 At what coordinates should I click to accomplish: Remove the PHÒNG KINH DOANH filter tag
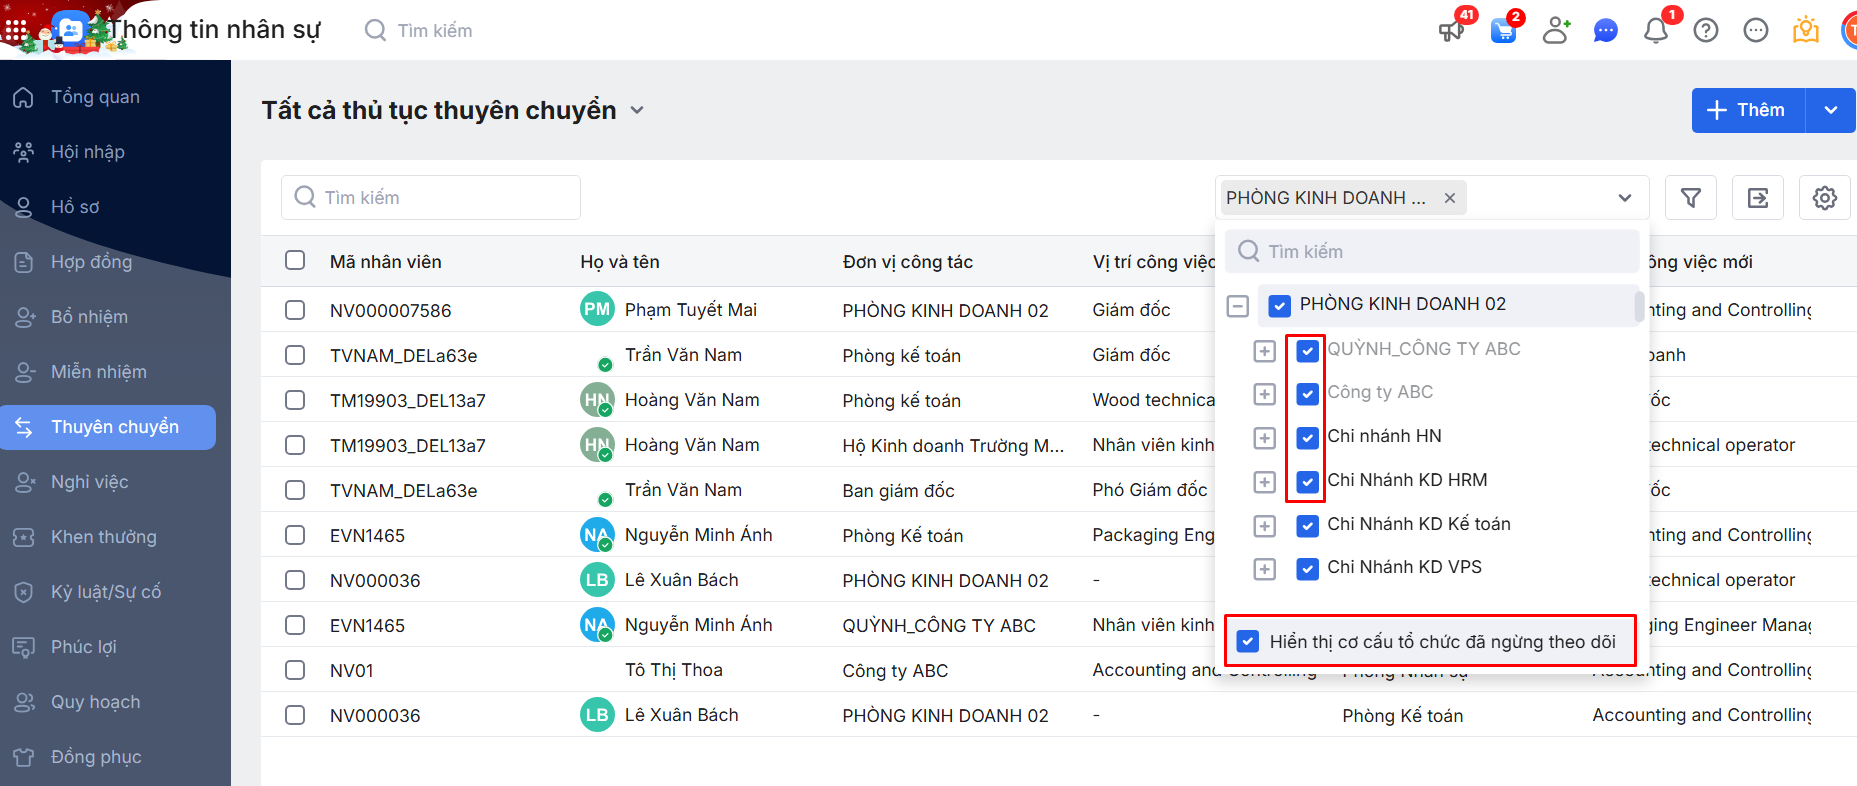click(1450, 198)
